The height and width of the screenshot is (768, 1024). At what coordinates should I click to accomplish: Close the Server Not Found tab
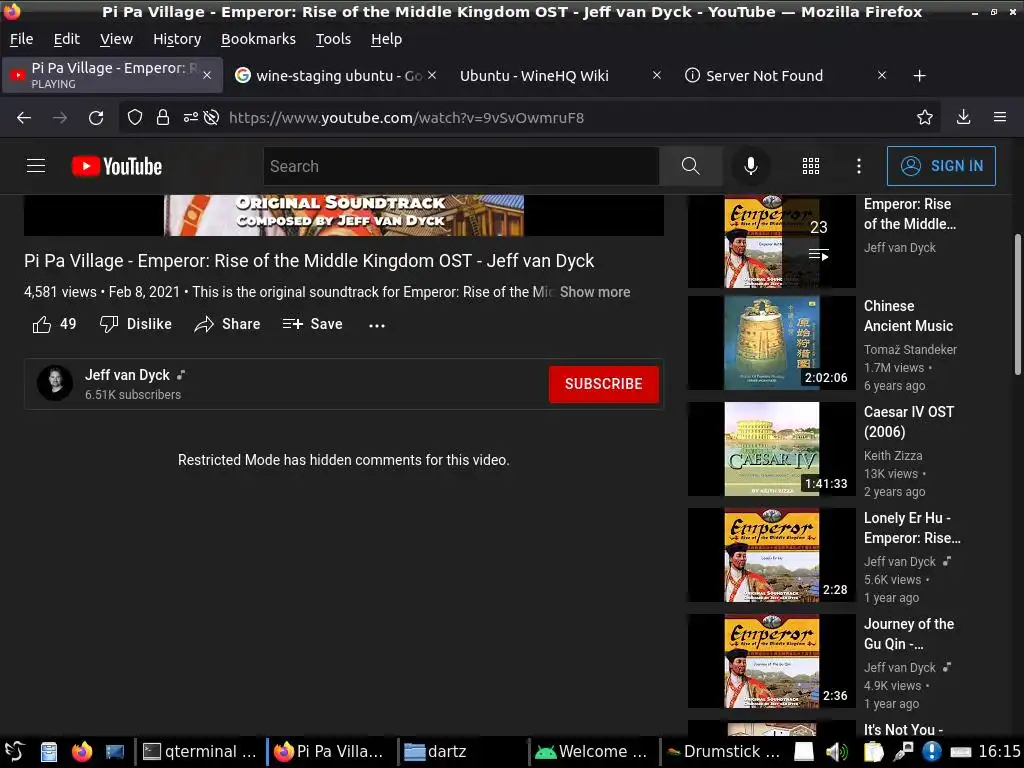pos(882,76)
